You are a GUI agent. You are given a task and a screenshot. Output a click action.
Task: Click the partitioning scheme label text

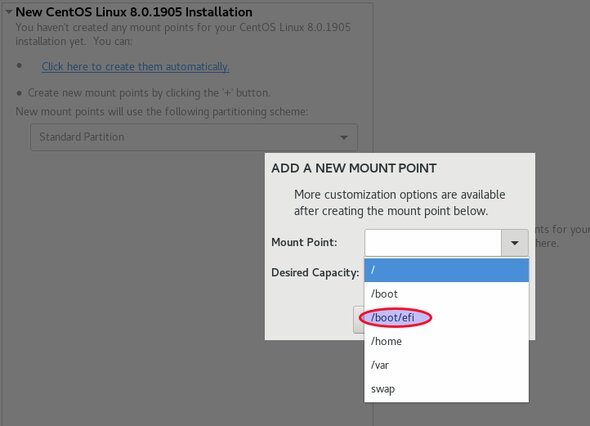coord(162,112)
